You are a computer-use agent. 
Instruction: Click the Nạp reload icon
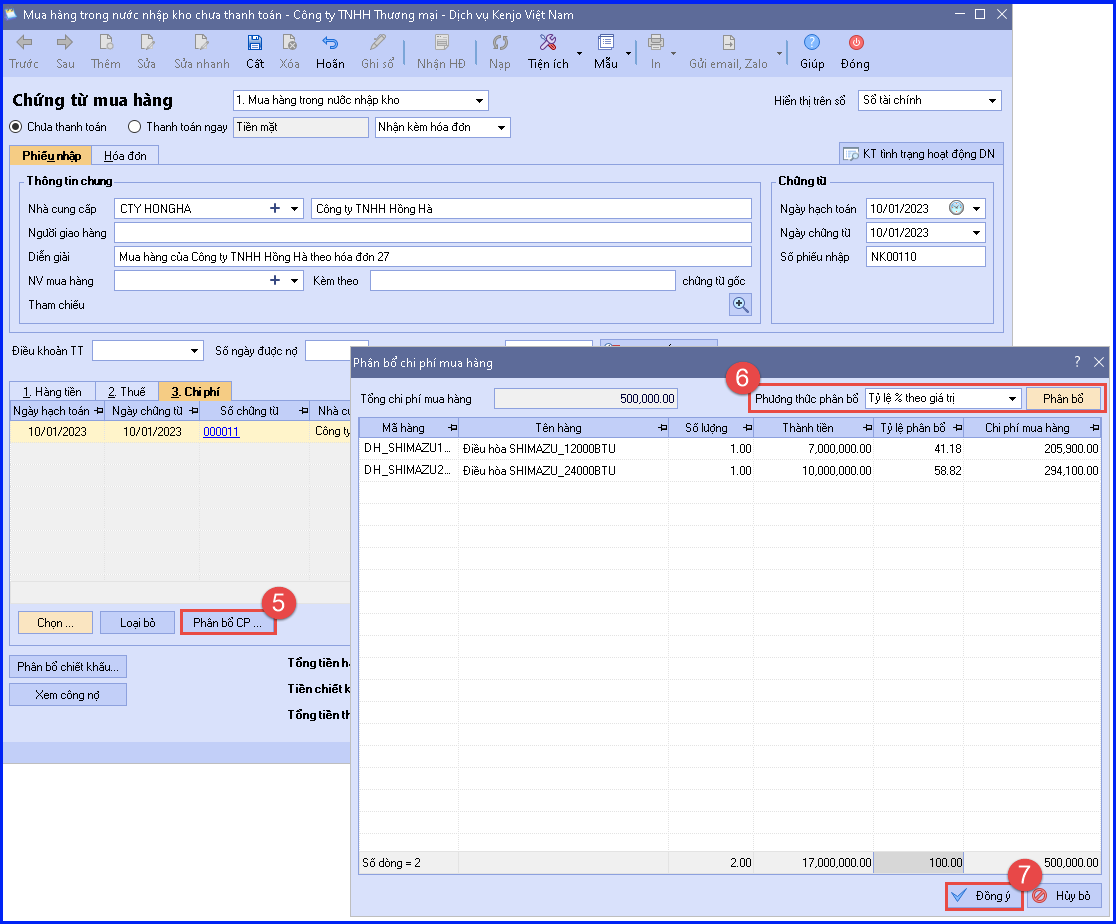500,43
